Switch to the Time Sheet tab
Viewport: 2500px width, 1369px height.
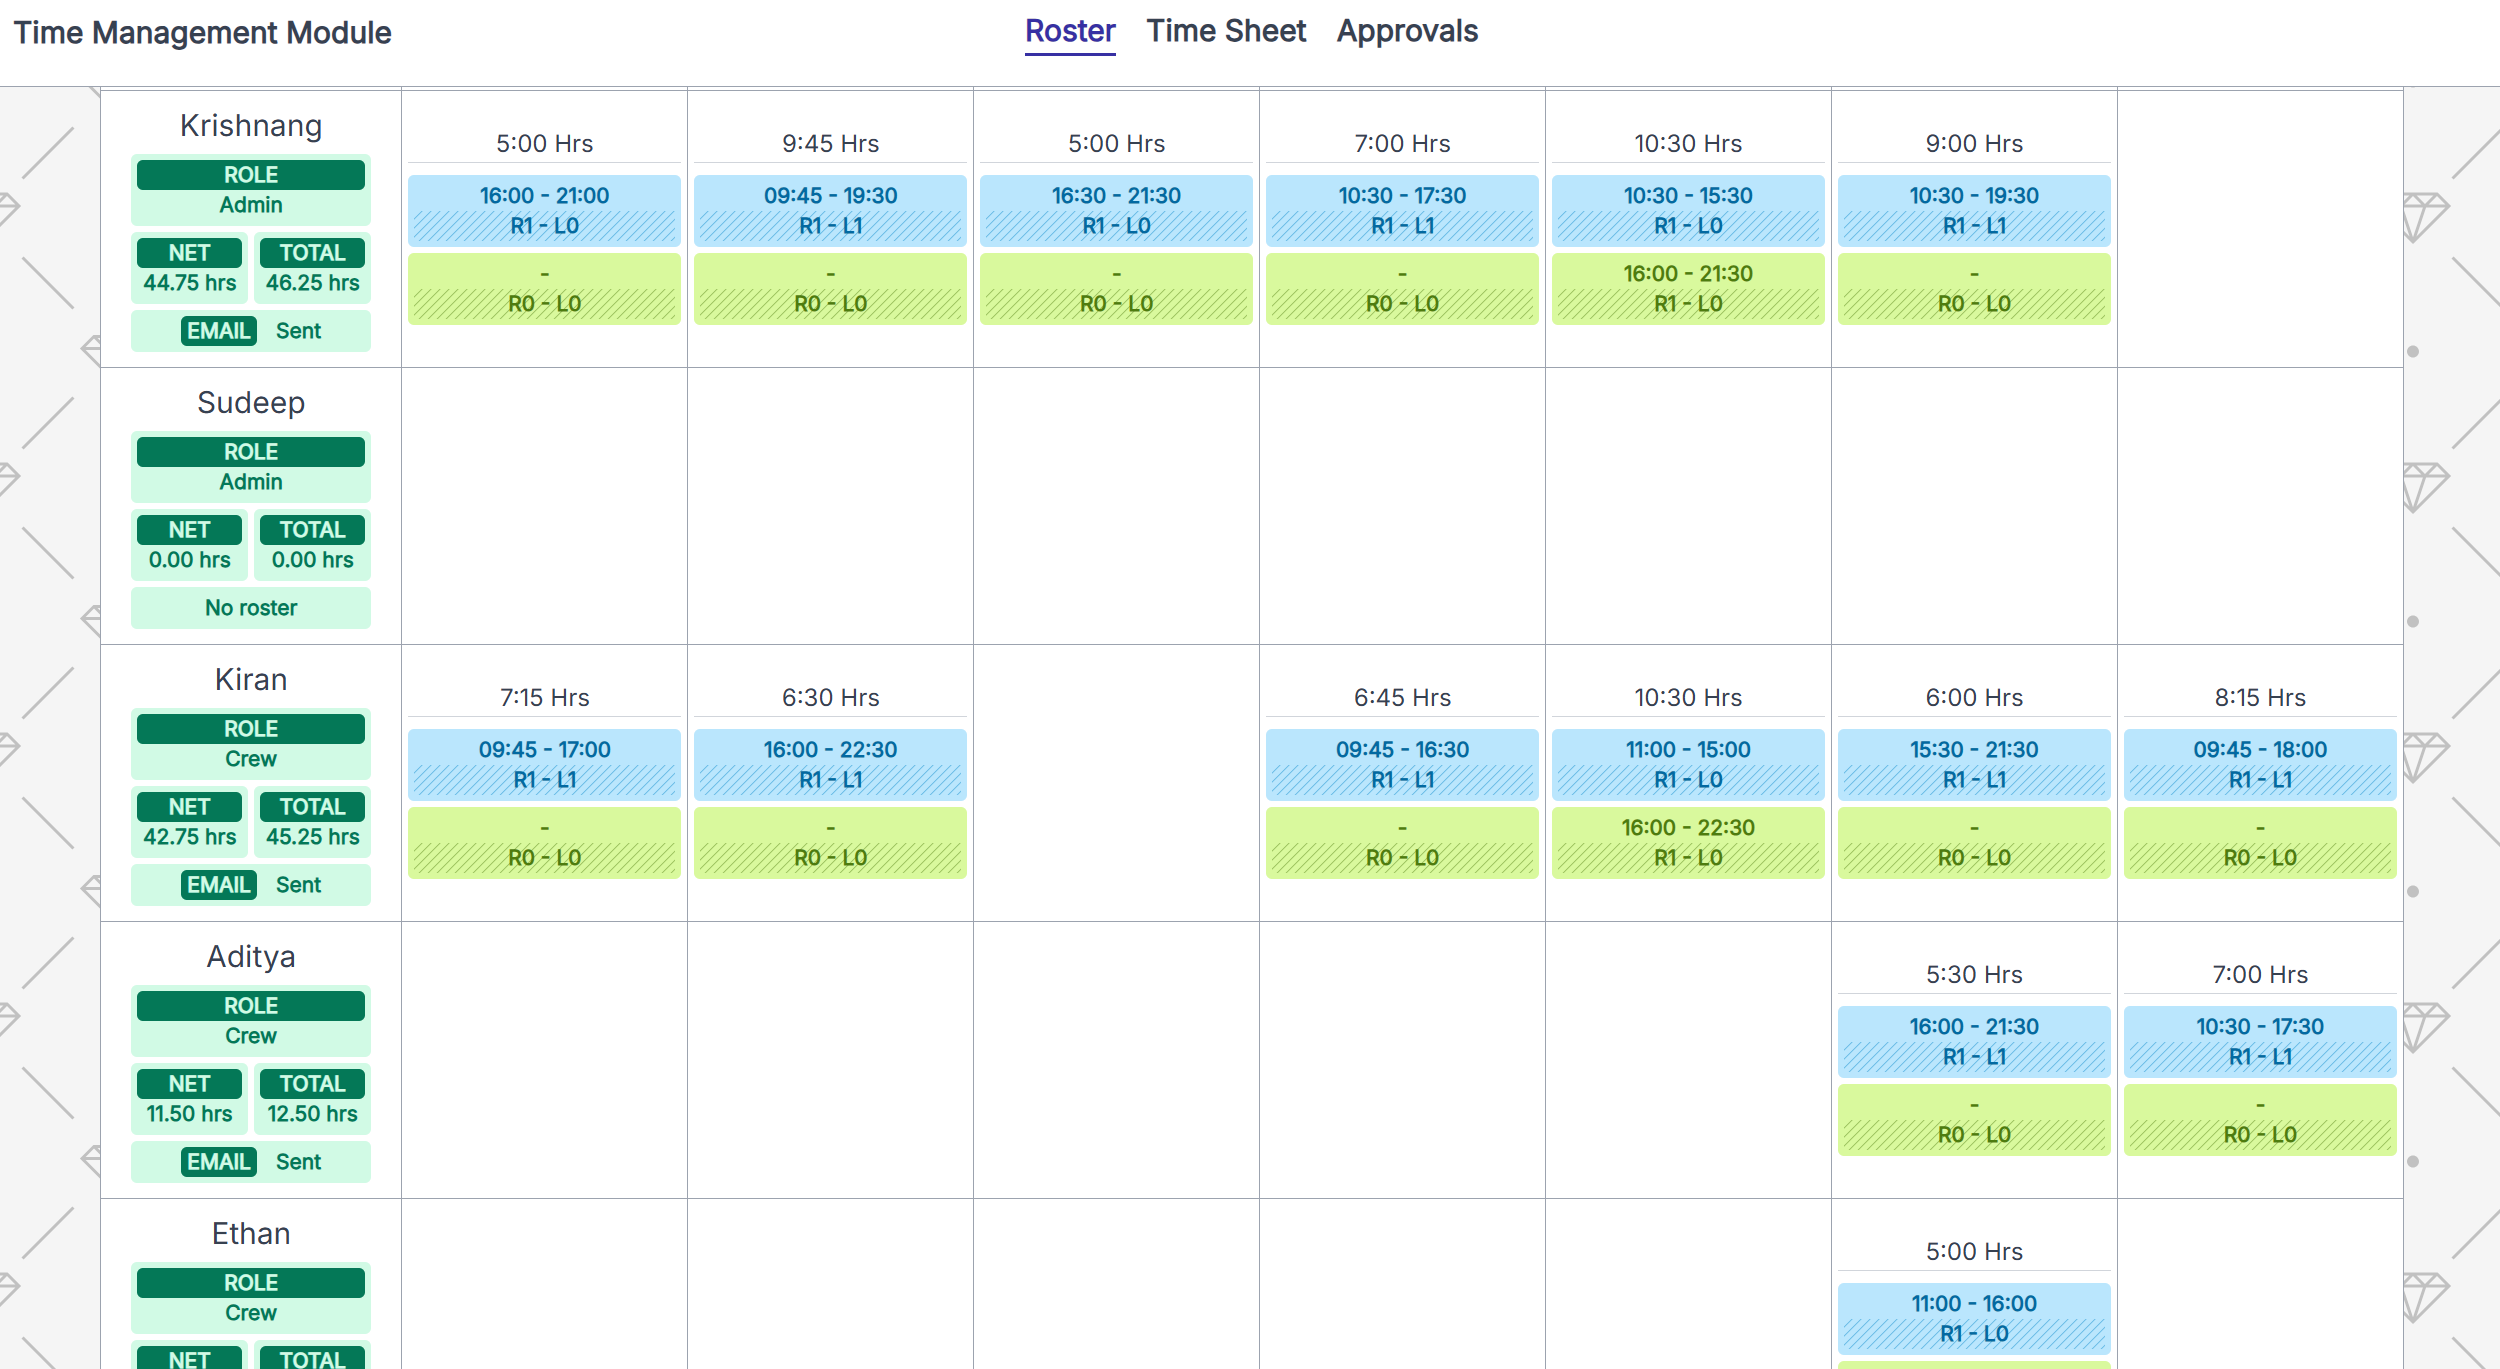[1227, 31]
